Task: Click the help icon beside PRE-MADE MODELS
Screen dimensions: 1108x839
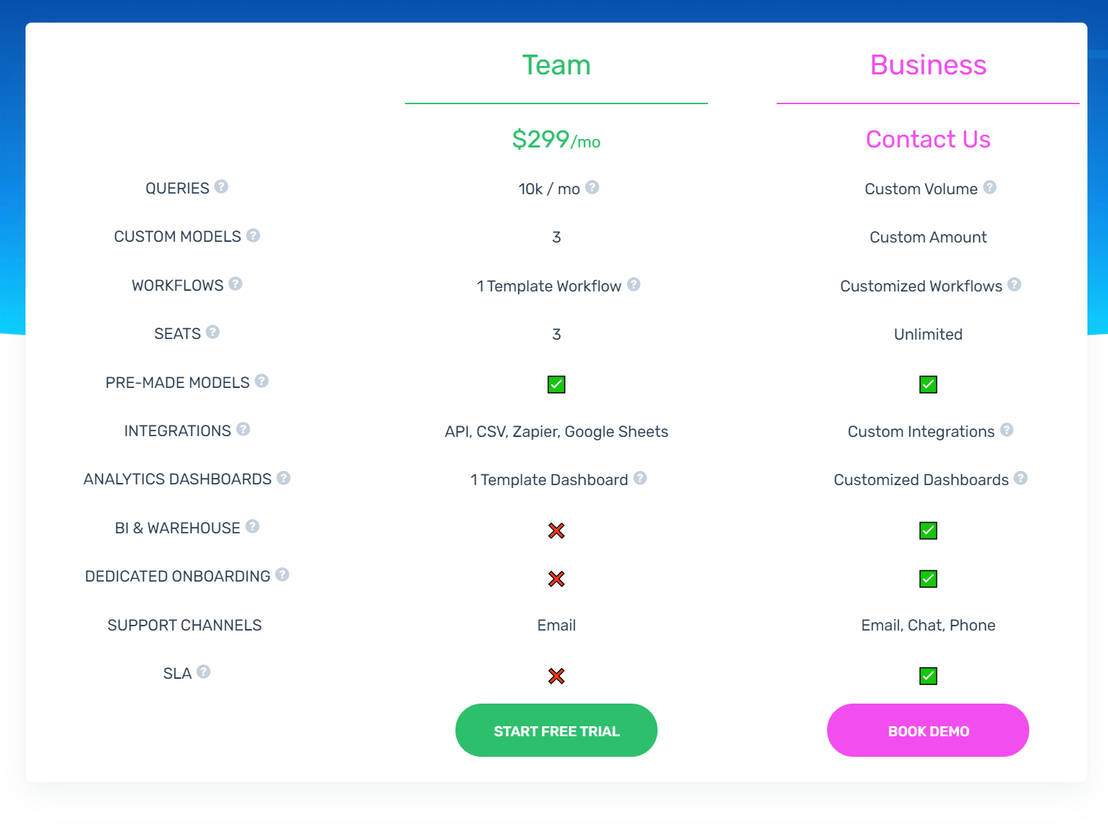Action: pyautogui.click(x=261, y=381)
